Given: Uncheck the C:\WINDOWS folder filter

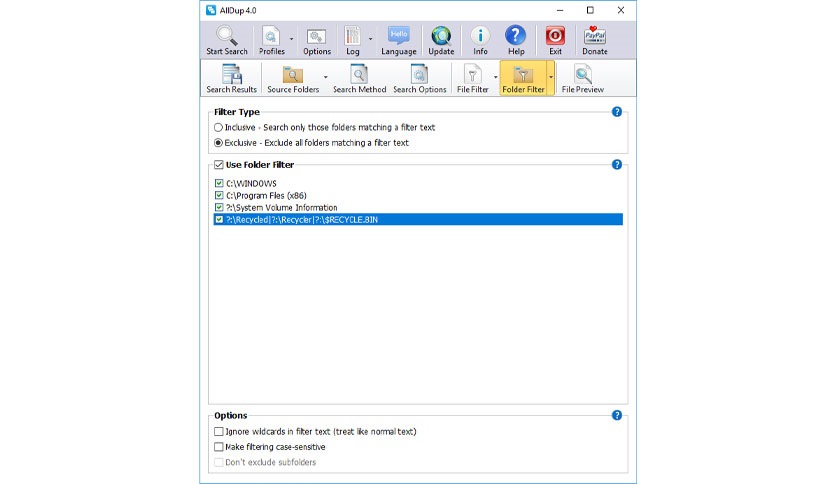Looking at the screenshot, I should click(x=219, y=183).
